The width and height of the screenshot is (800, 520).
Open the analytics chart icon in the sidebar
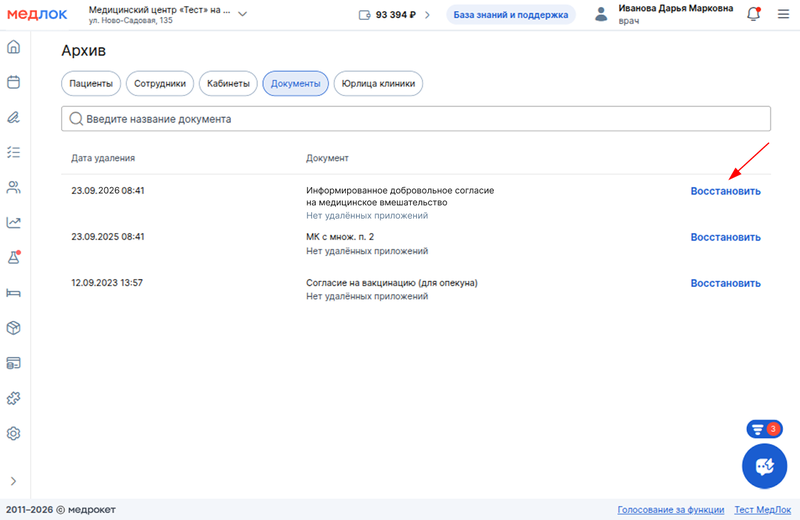(14, 222)
